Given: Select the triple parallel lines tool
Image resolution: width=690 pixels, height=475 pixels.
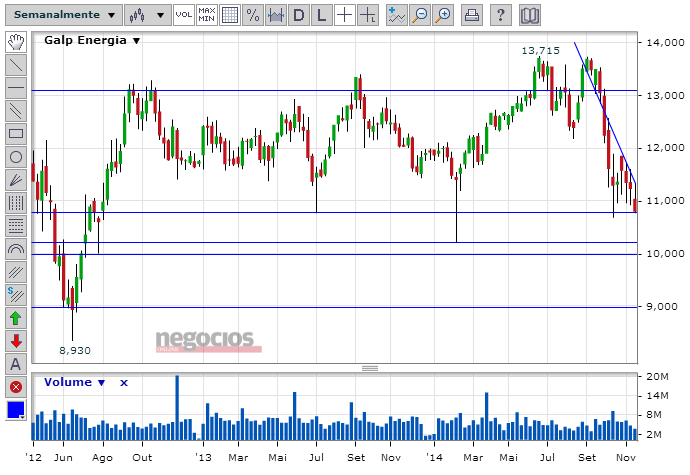Looking at the screenshot, I should pyautogui.click(x=16, y=272).
